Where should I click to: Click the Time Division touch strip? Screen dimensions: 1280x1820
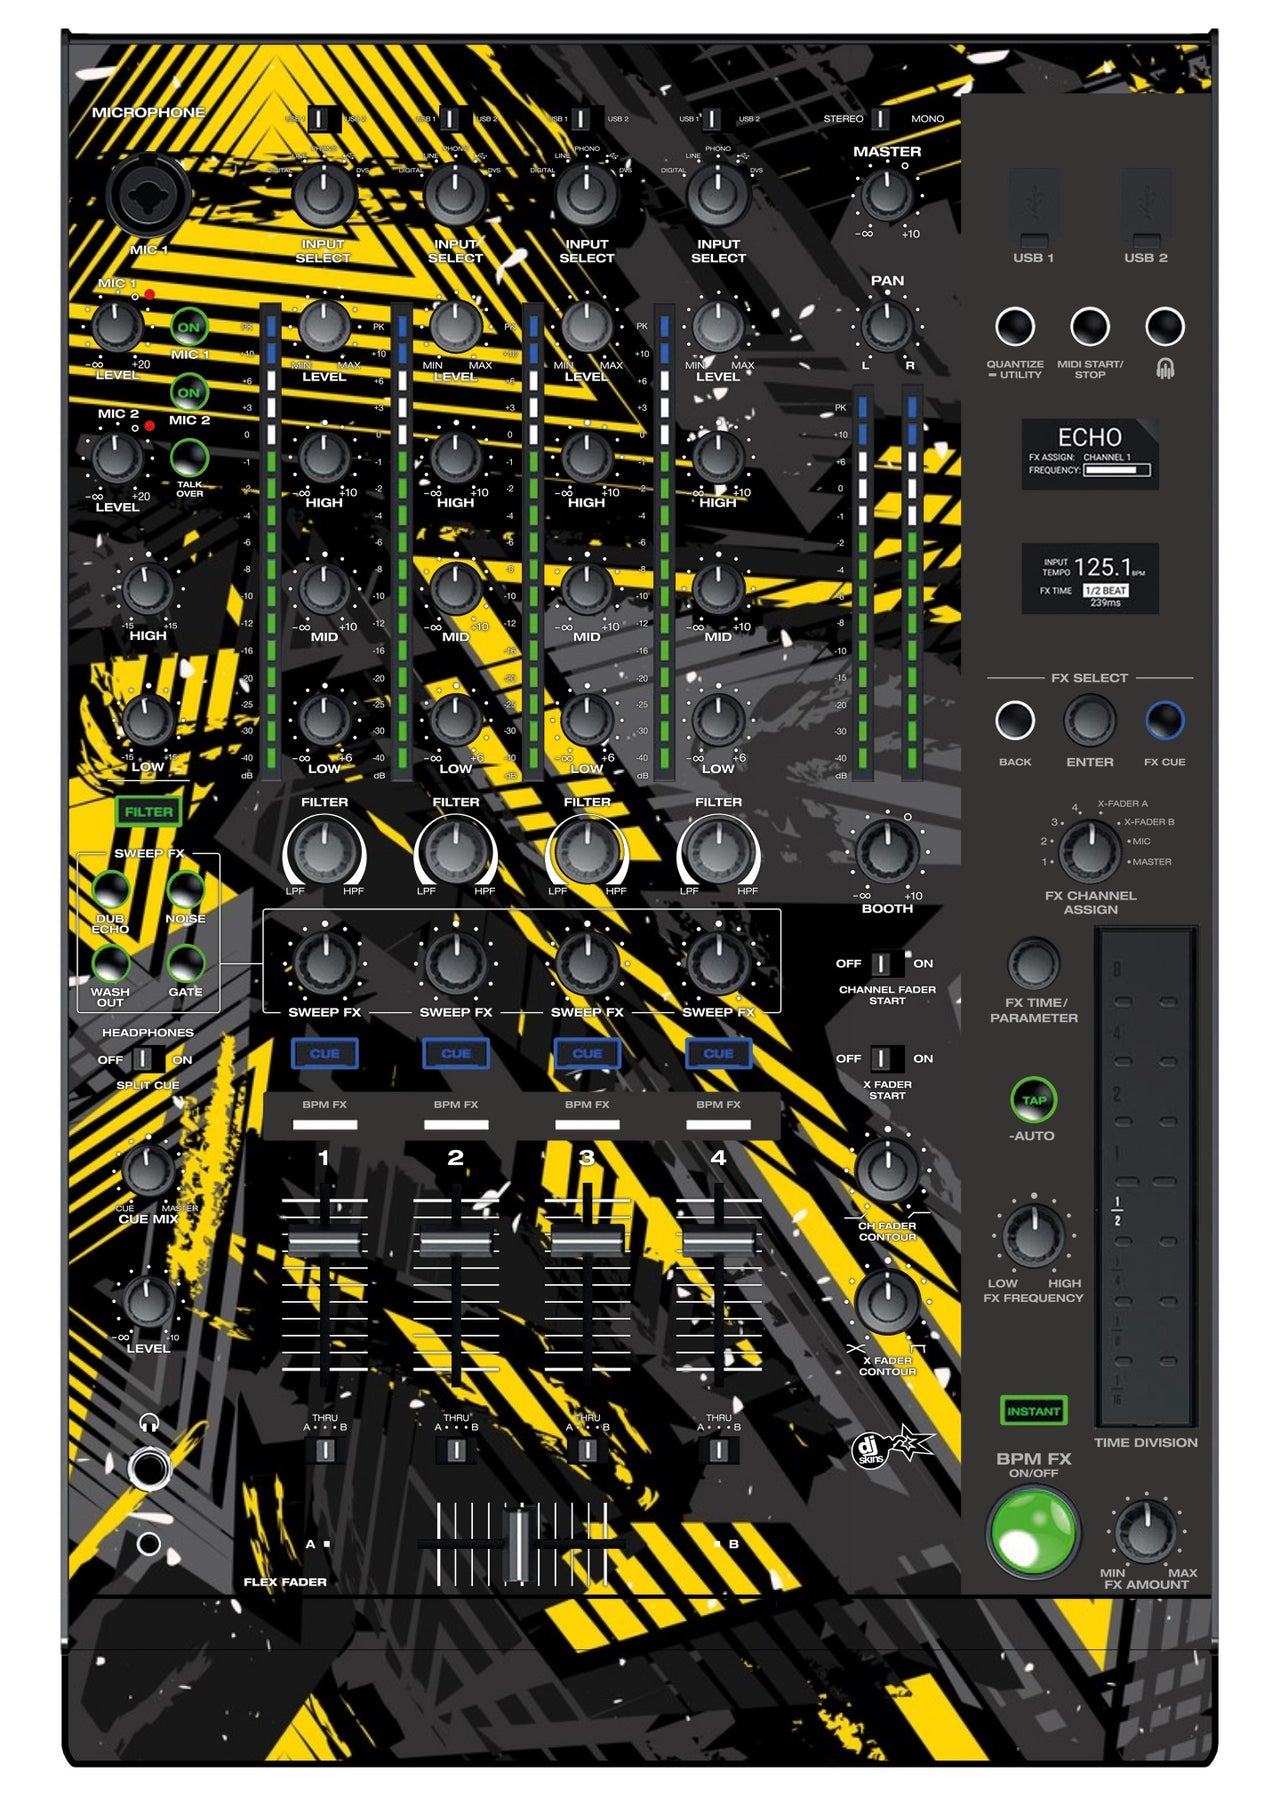1145,1177
